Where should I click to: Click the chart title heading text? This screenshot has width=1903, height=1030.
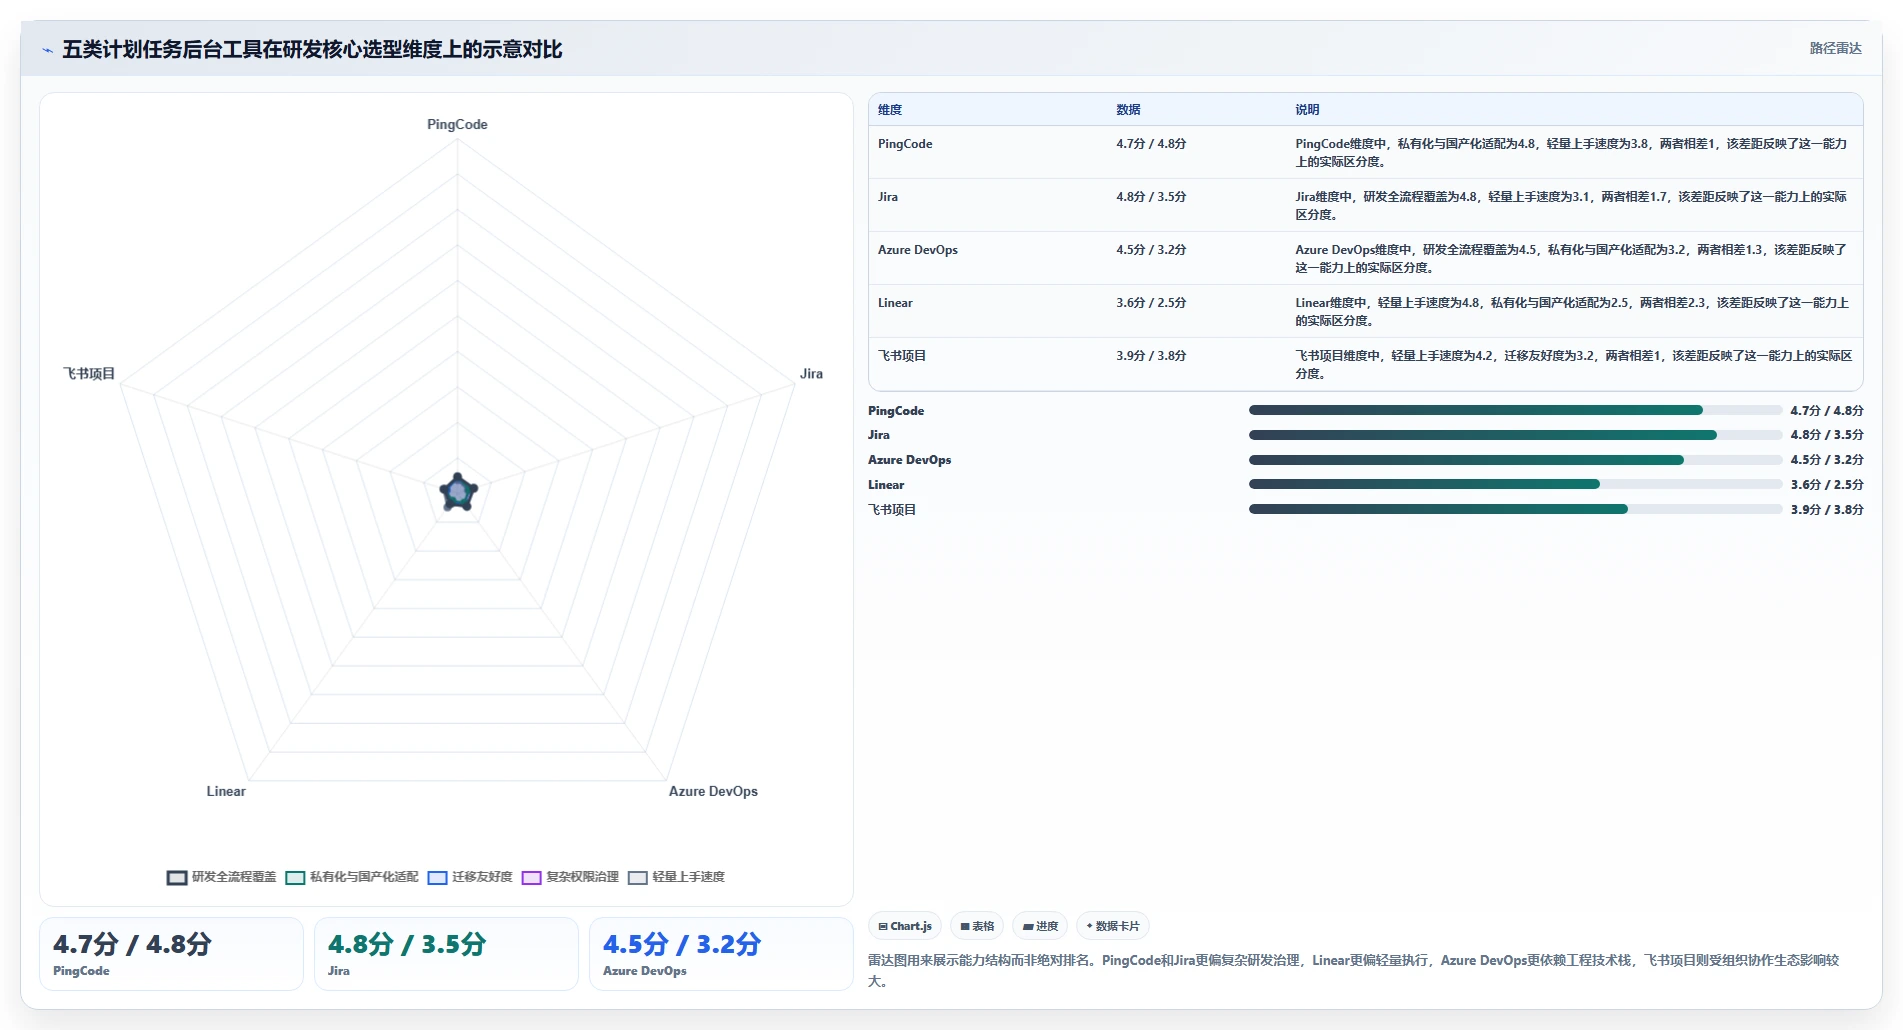[x=312, y=50]
